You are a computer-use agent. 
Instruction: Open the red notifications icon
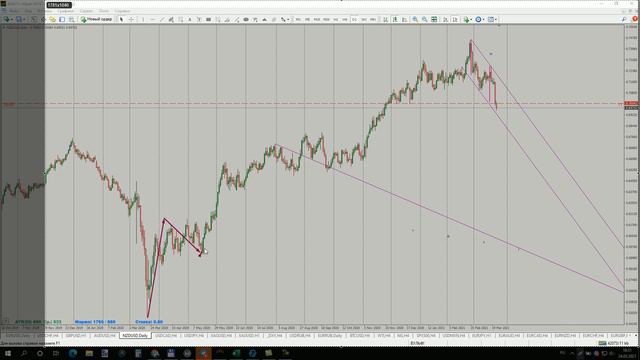pyautogui.click(x=635, y=19)
